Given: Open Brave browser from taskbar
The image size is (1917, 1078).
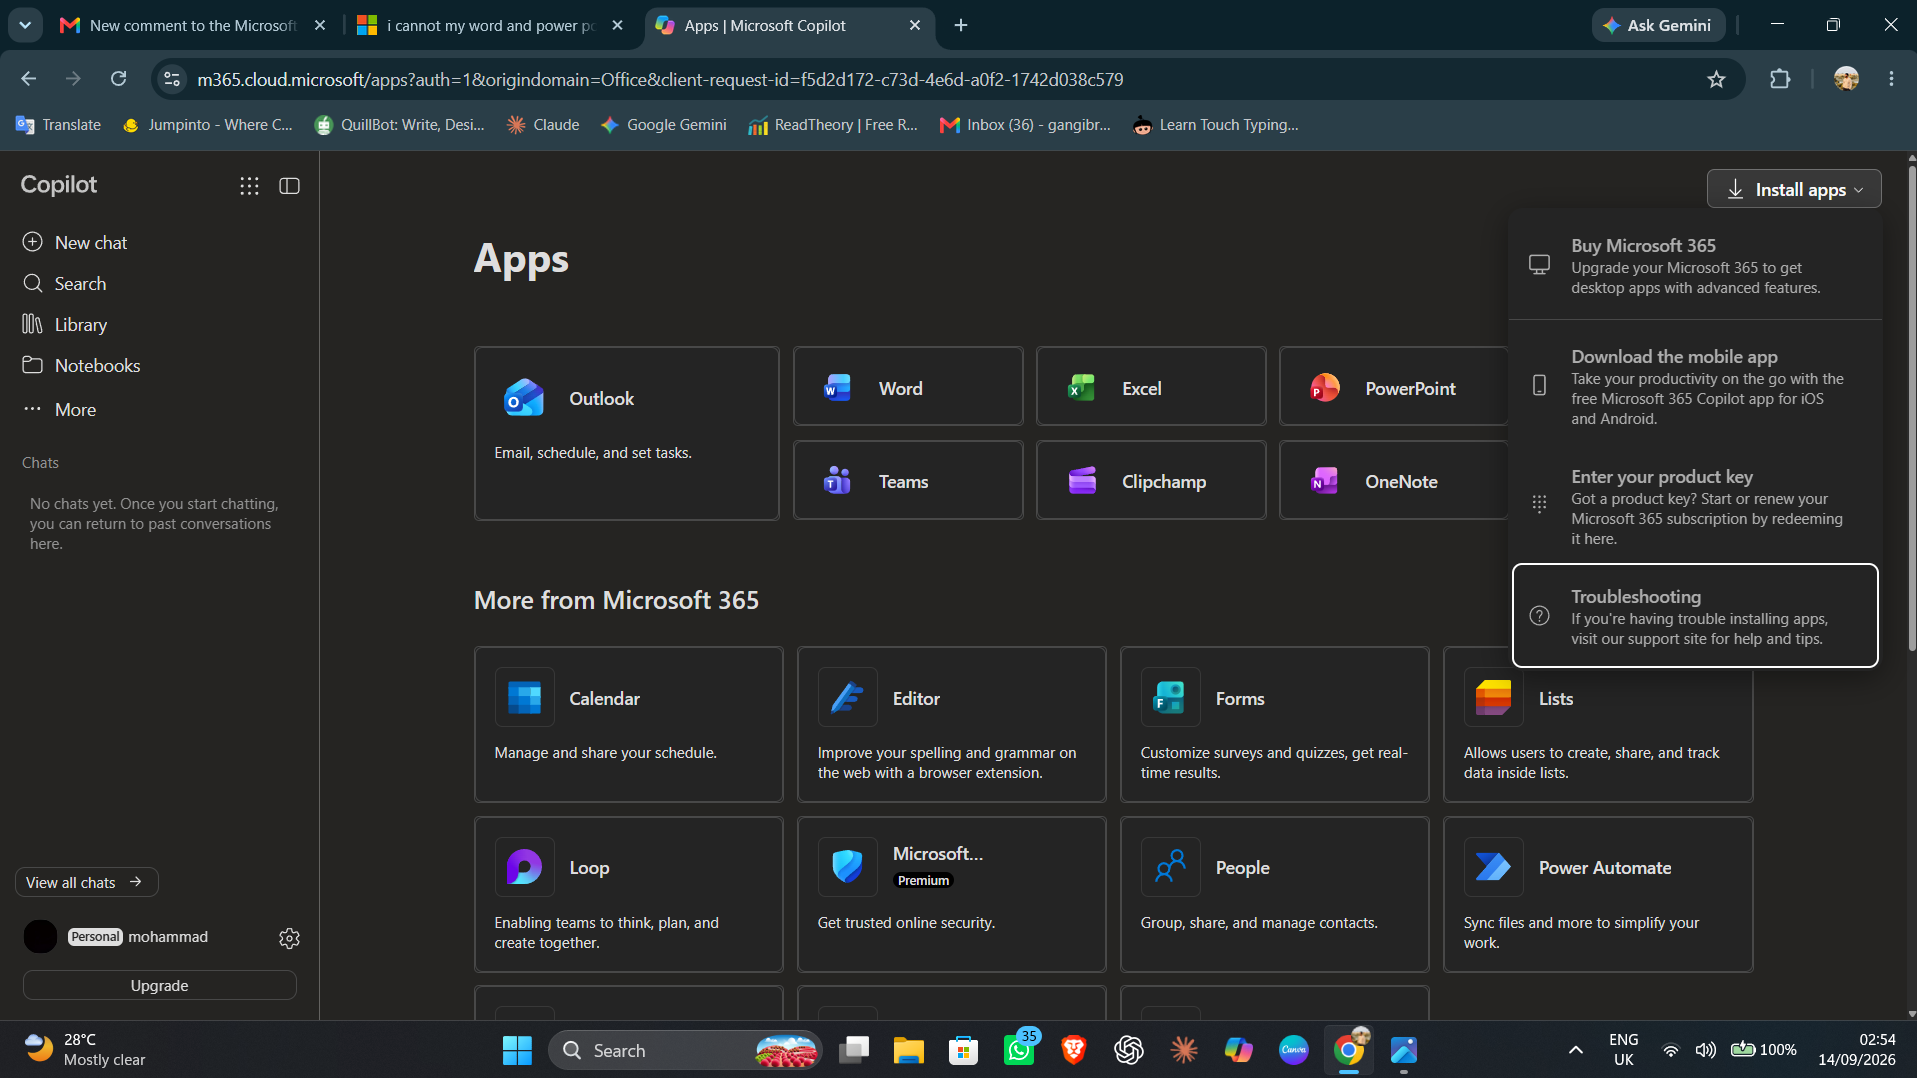Looking at the screenshot, I should 1074,1050.
